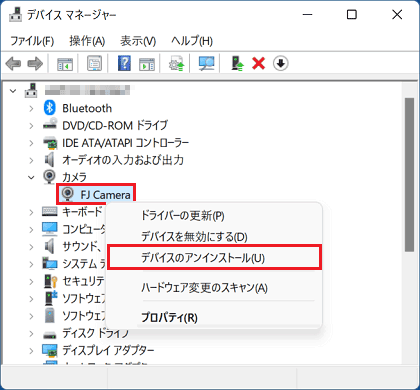Click the DVD/CD-ROM drive icon
The width and height of the screenshot is (420, 390).
pyautogui.click(x=50, y=125)
